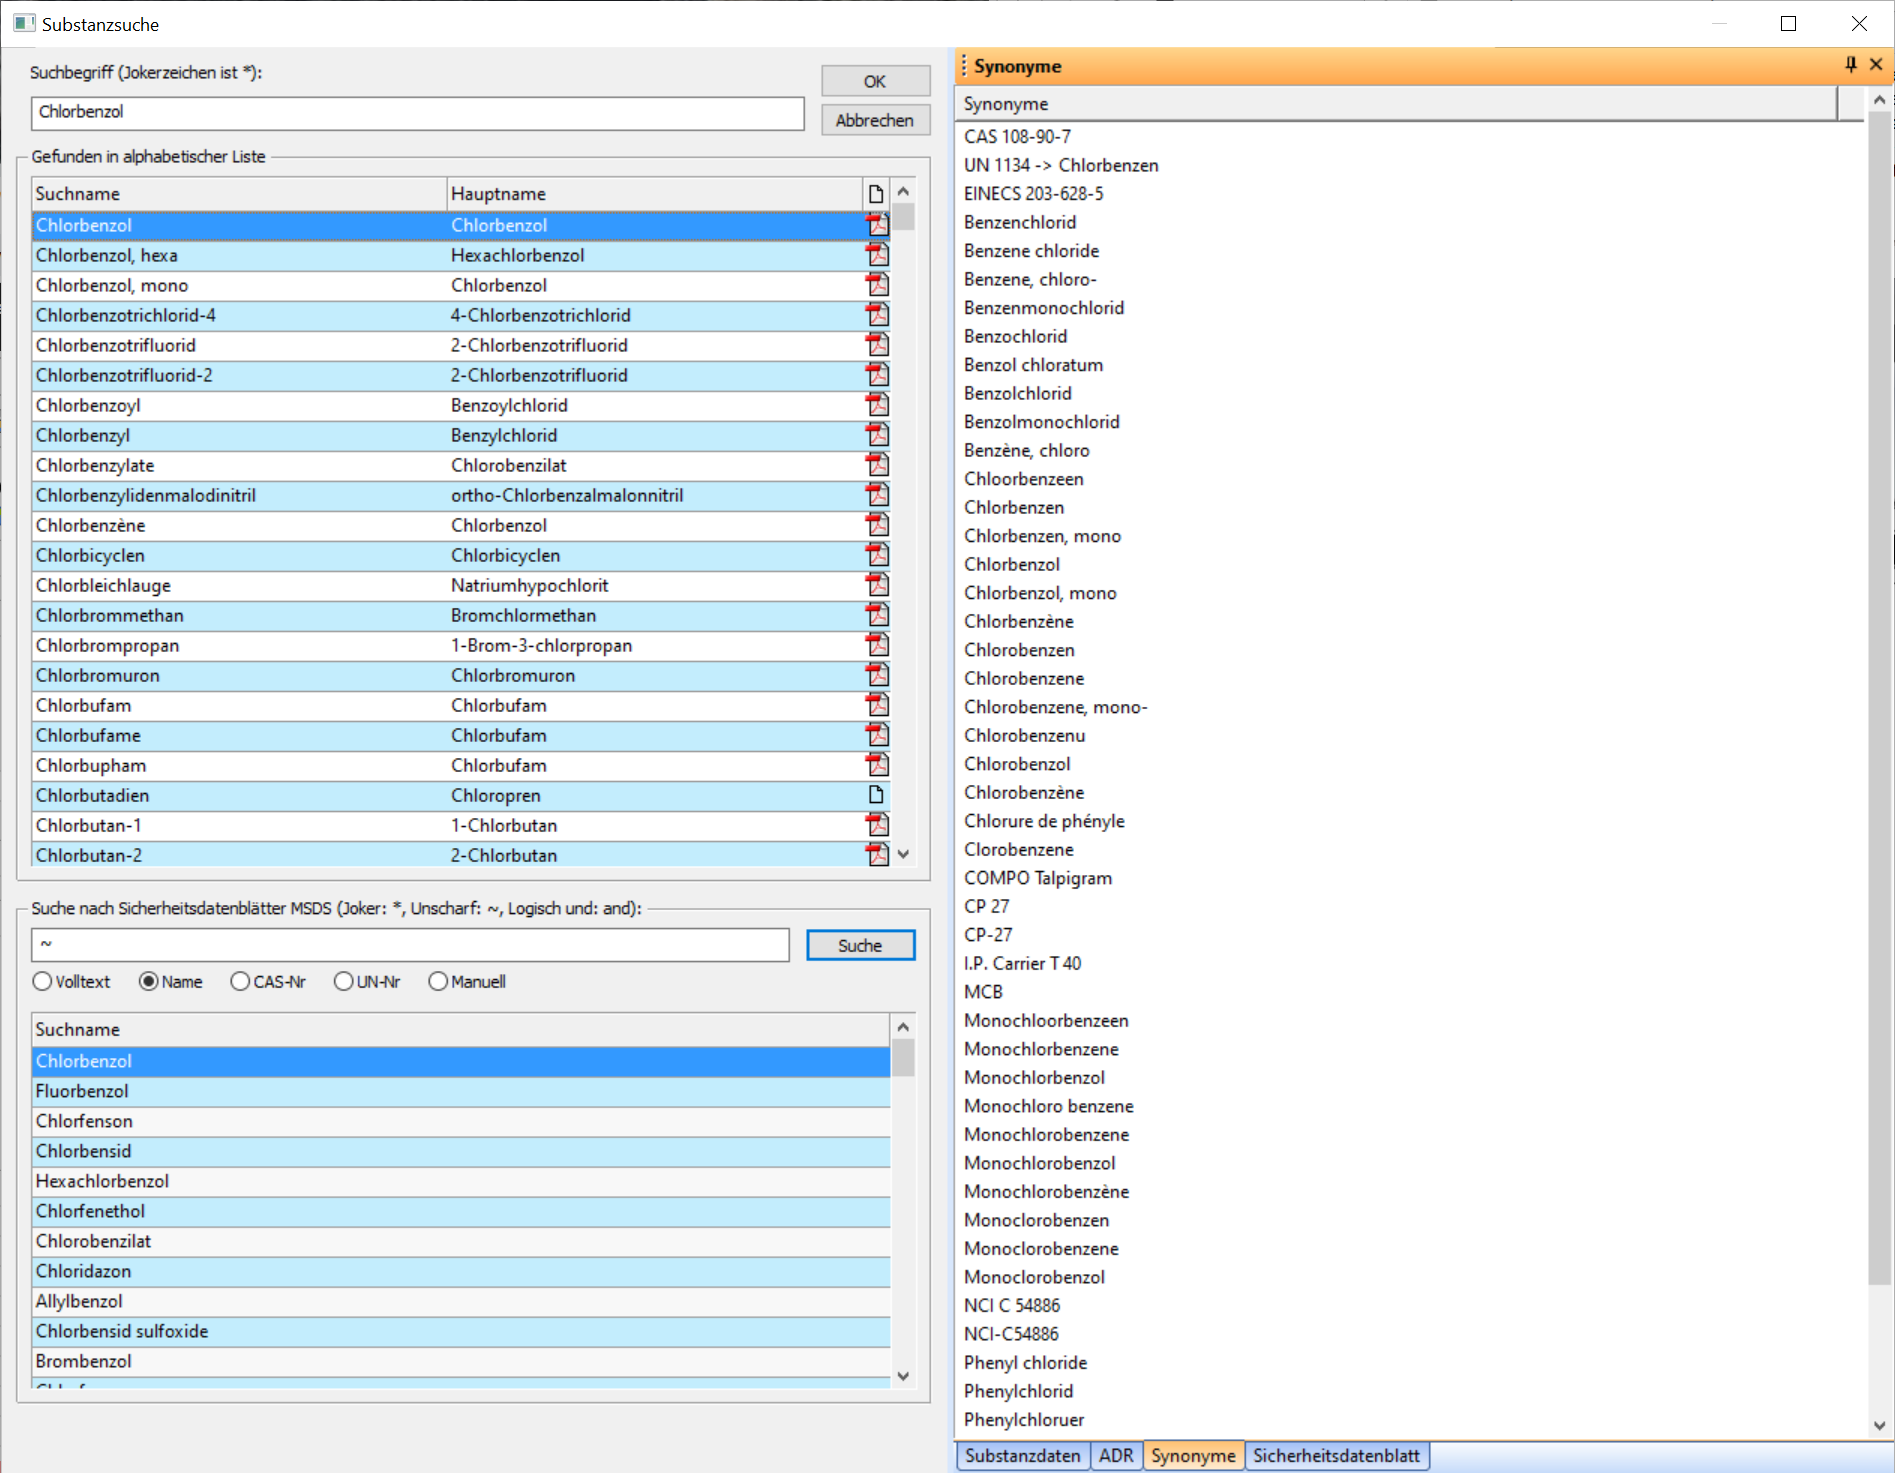1895x1473 pixels.
Task: Open PDF icon for Chlorbufame row
Action: tap(877, 735)
